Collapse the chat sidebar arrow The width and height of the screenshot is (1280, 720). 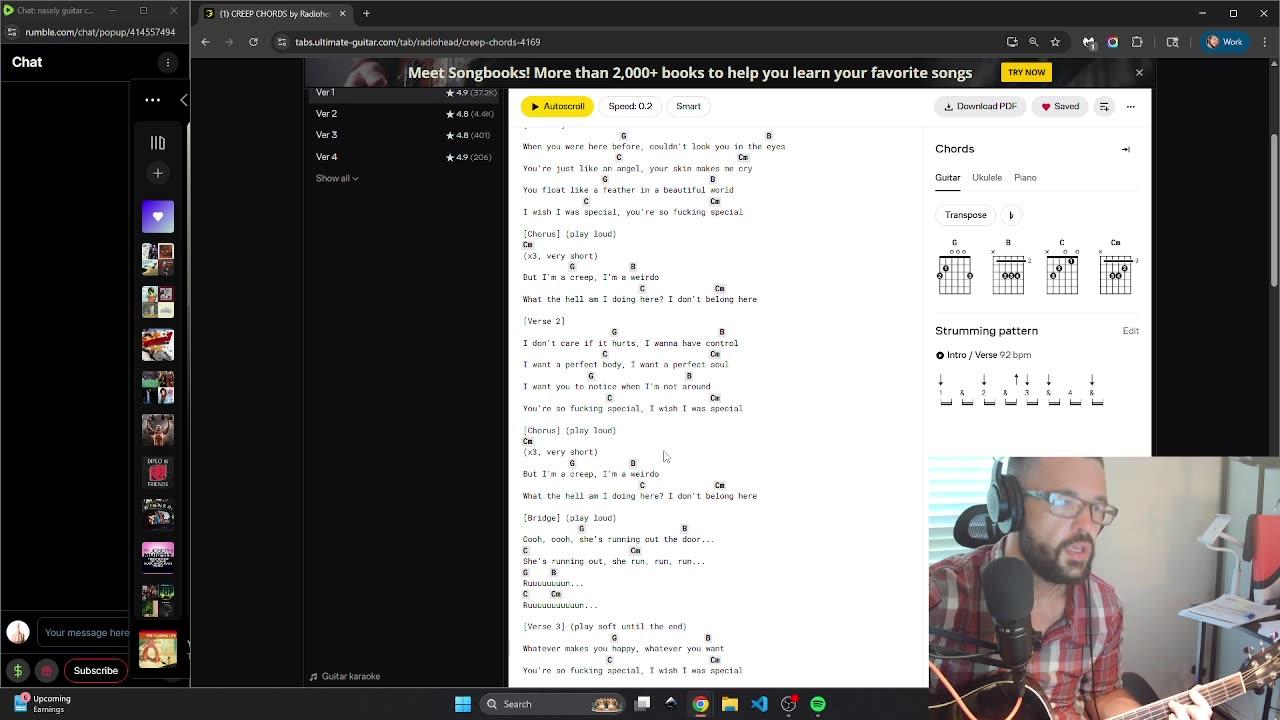click(183, 100)
